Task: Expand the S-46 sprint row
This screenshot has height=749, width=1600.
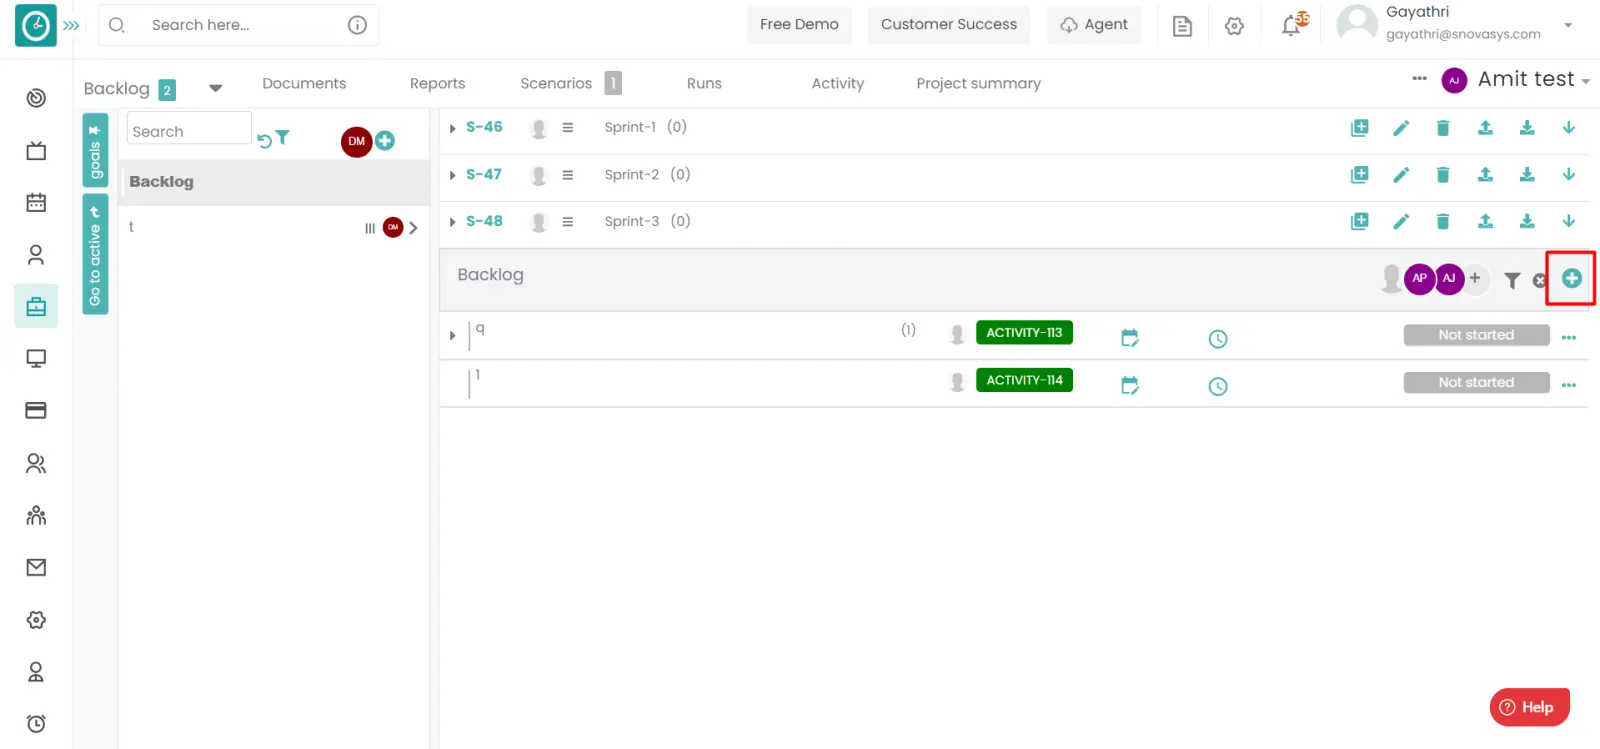Action: point(453,128)
